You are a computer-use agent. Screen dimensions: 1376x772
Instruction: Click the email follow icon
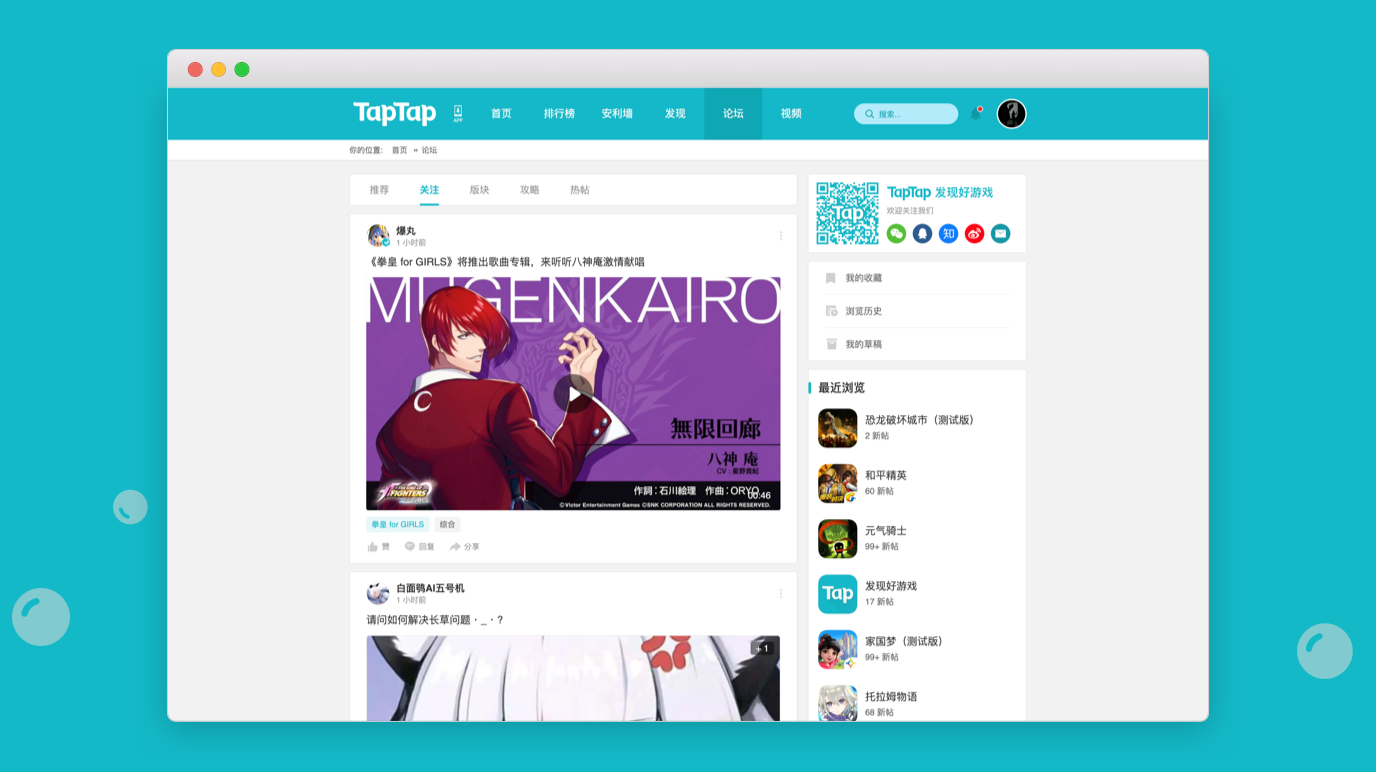[x=1000, y=233]
